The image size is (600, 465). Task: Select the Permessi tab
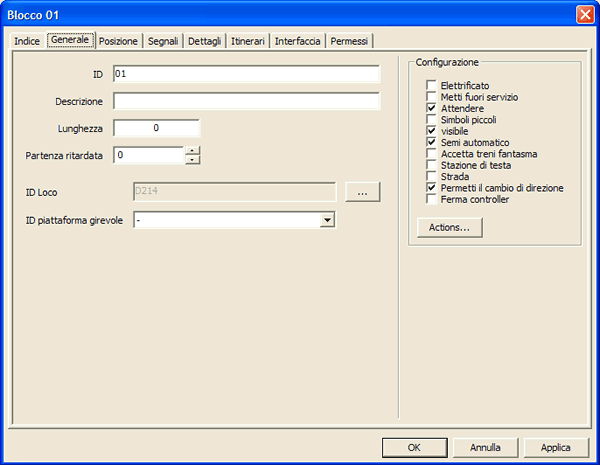pyautogui.click(x=351, y=41)
